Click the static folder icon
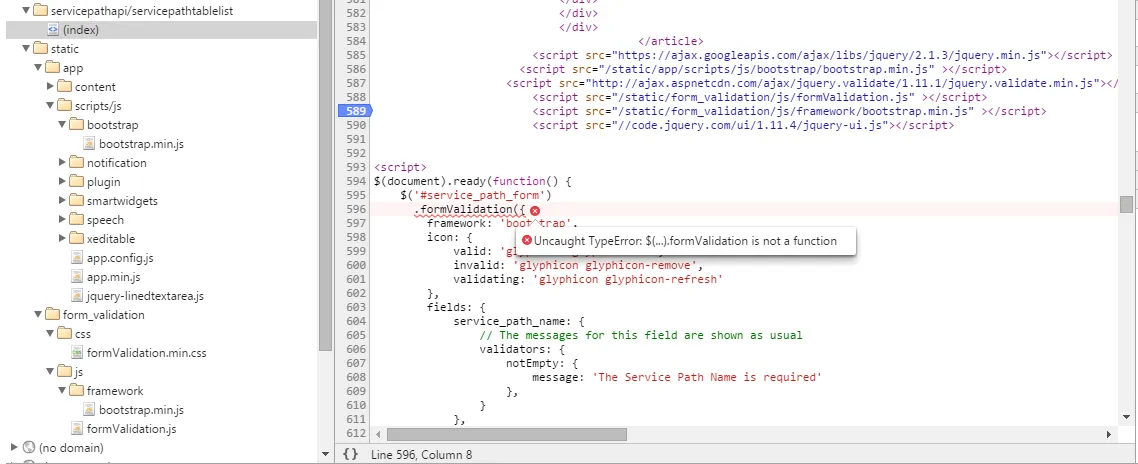Image resolution: width=1138 pixels, height=464 pixels. 40,49
